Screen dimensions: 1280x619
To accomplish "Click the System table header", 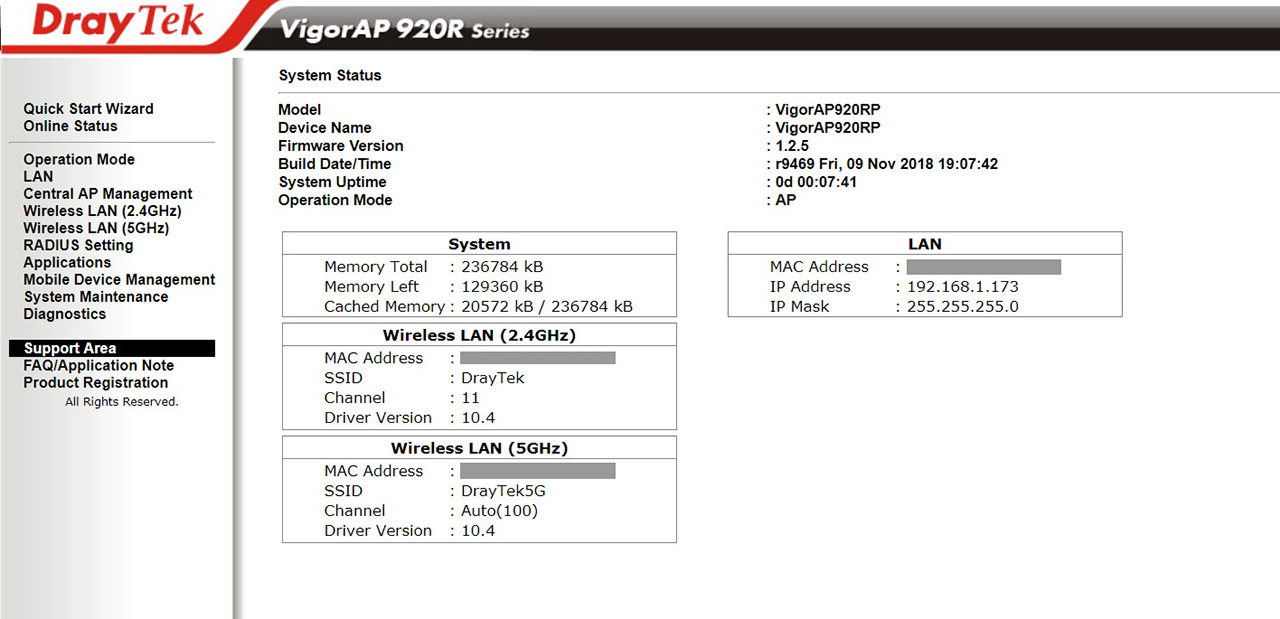I will [x=479, y=244].
